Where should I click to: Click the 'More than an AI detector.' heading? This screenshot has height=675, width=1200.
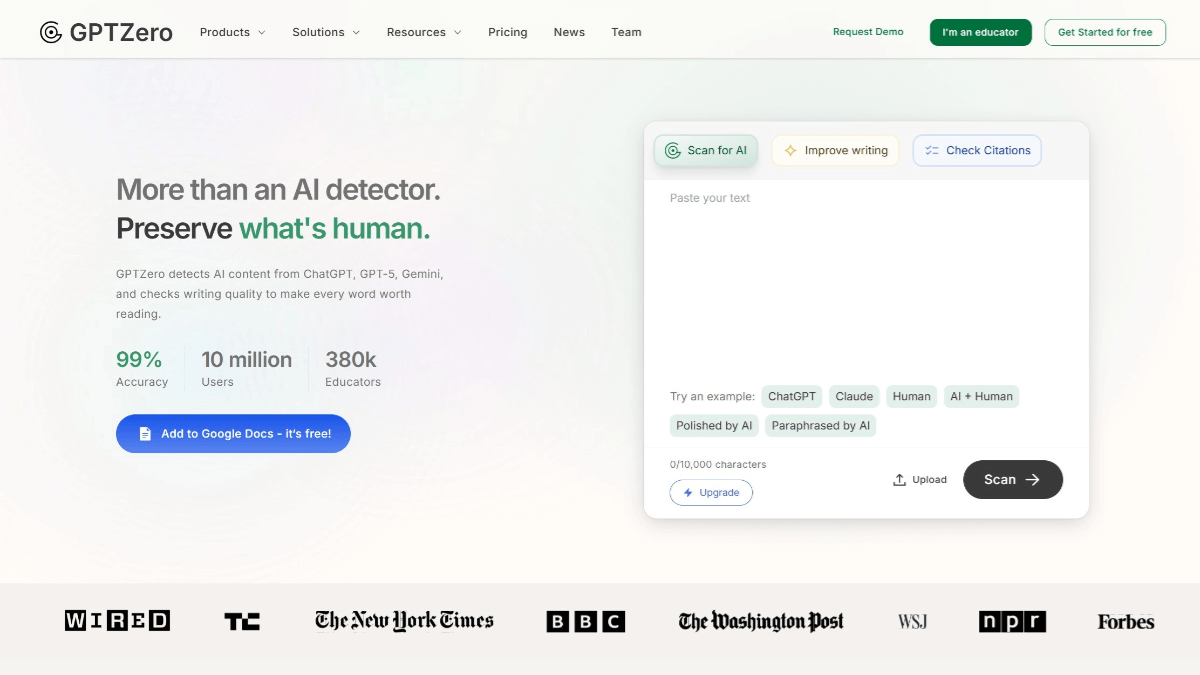[278, 189]
